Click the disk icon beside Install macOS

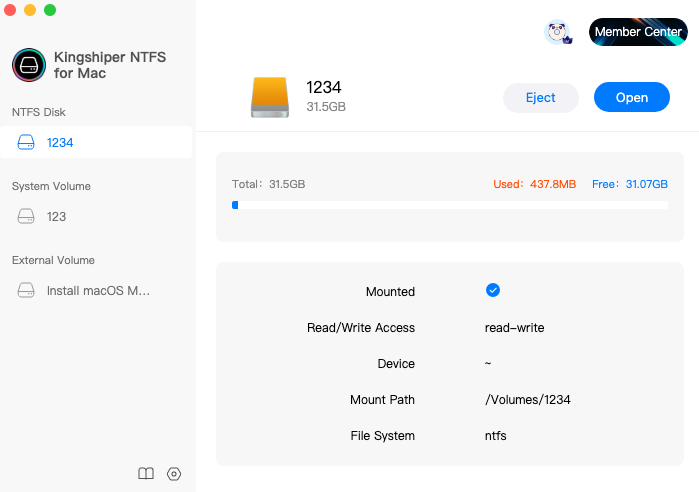pos(26,290)
